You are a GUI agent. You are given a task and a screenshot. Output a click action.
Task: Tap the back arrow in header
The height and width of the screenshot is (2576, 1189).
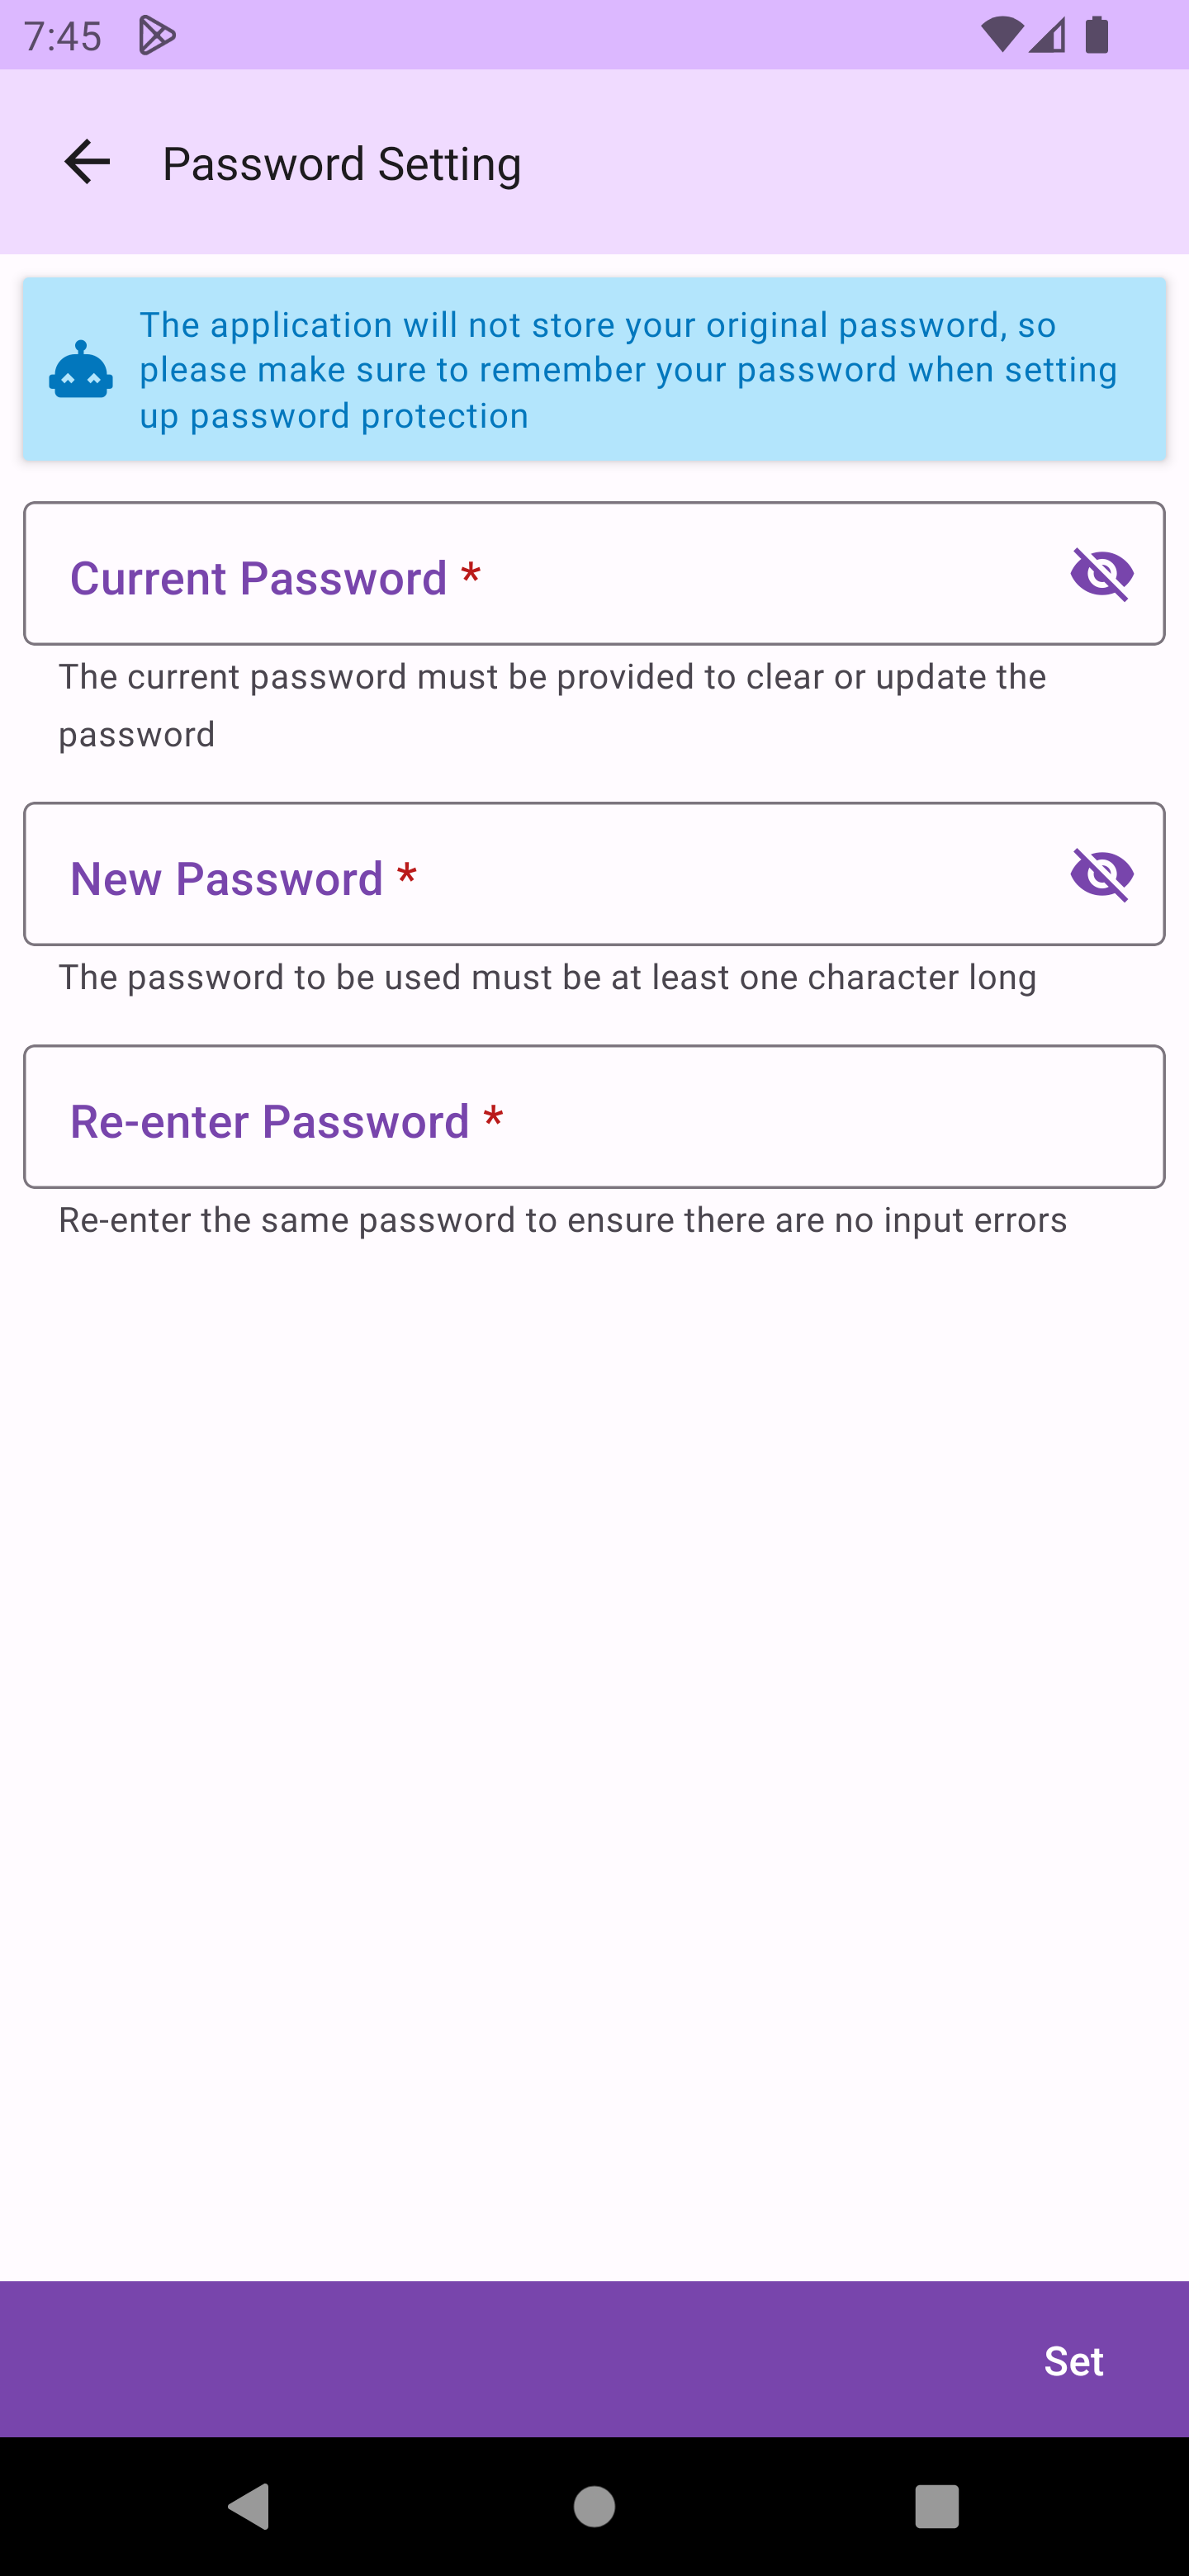(87, 162)
